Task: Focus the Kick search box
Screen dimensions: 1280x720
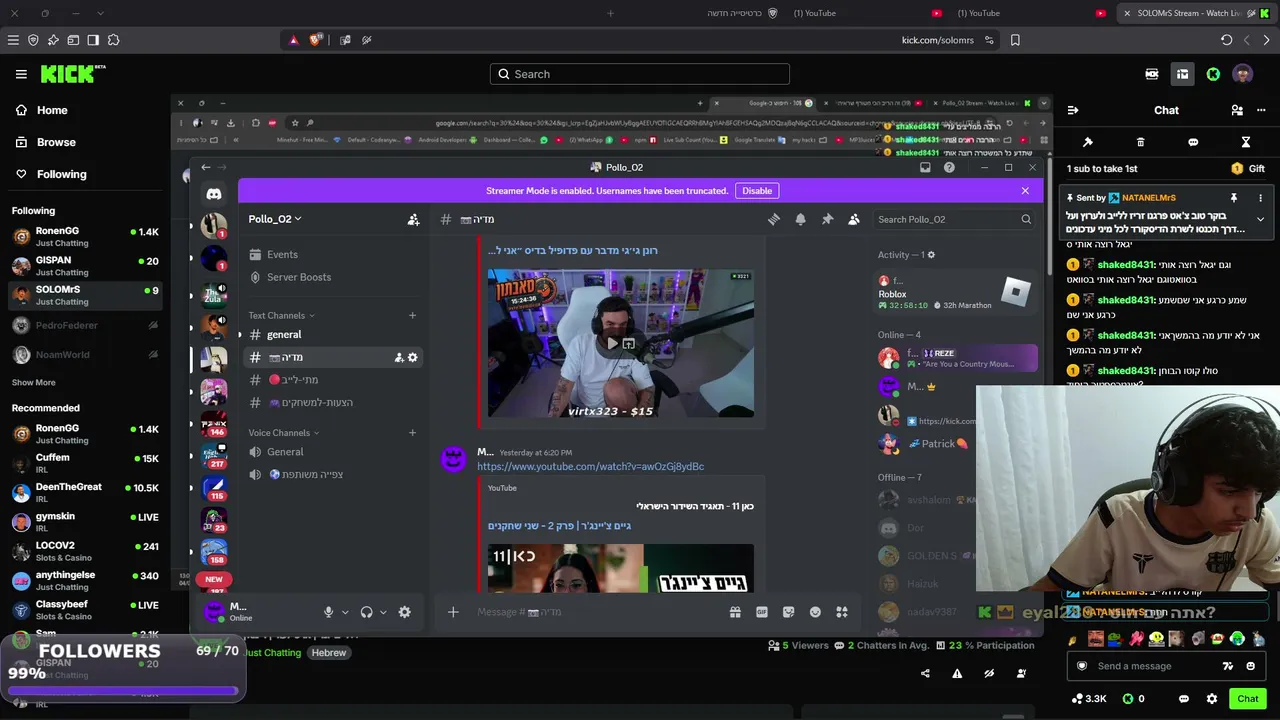Action: coord(640,74)
